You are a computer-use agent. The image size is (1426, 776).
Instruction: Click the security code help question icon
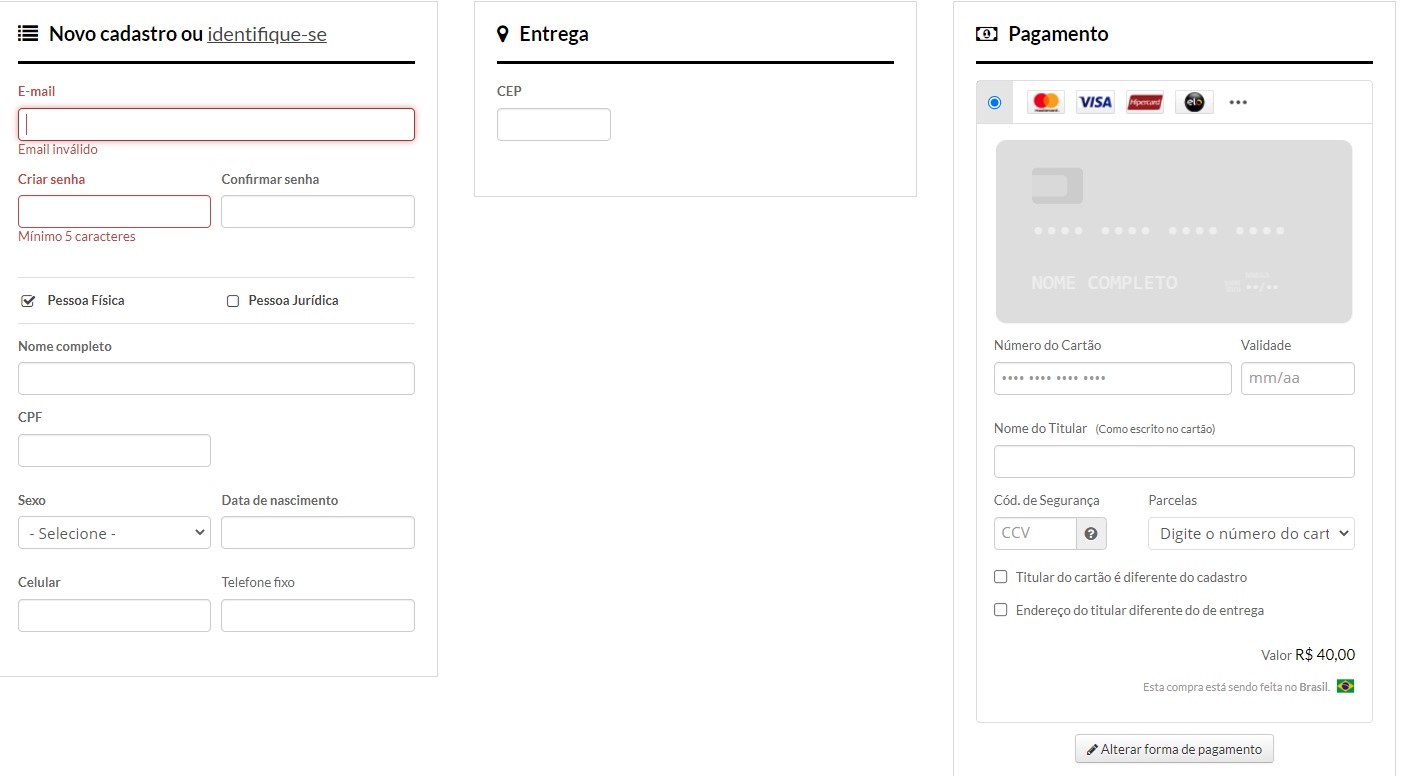(1091, 533)
